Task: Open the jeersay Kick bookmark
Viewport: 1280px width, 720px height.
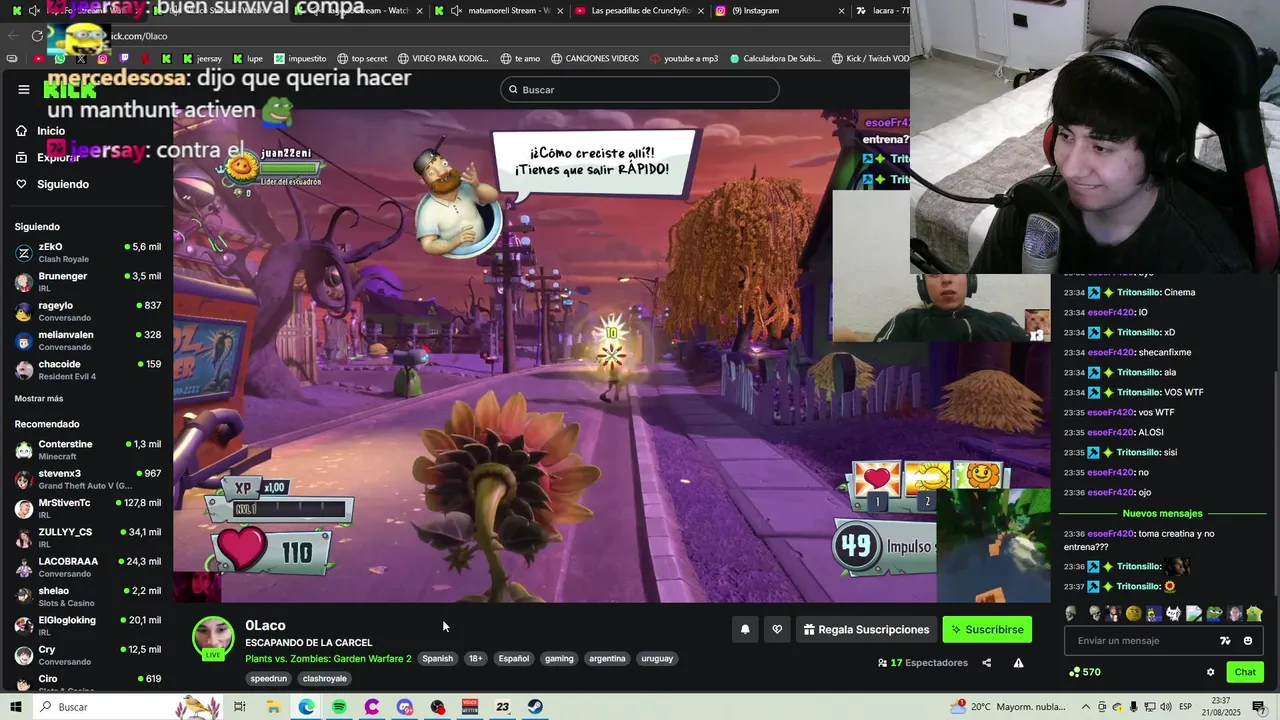Action: coord(201,59)
